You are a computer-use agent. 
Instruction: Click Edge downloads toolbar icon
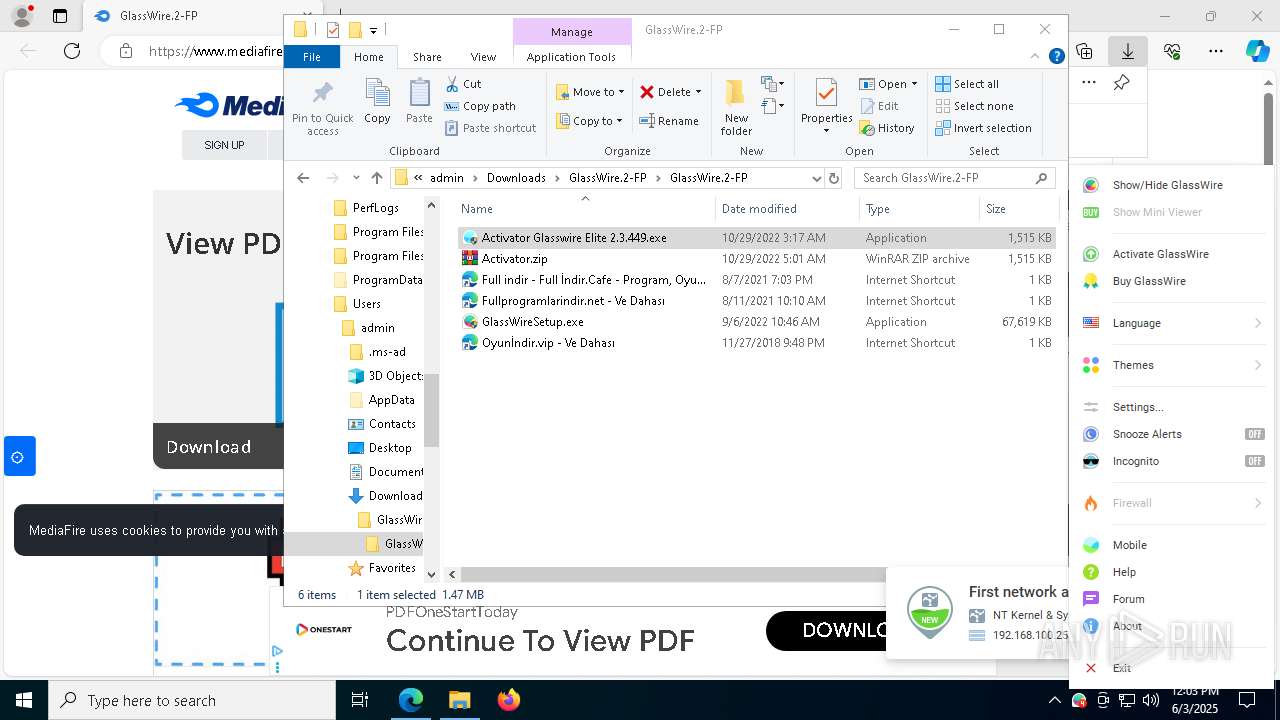tap(1128, 51)
